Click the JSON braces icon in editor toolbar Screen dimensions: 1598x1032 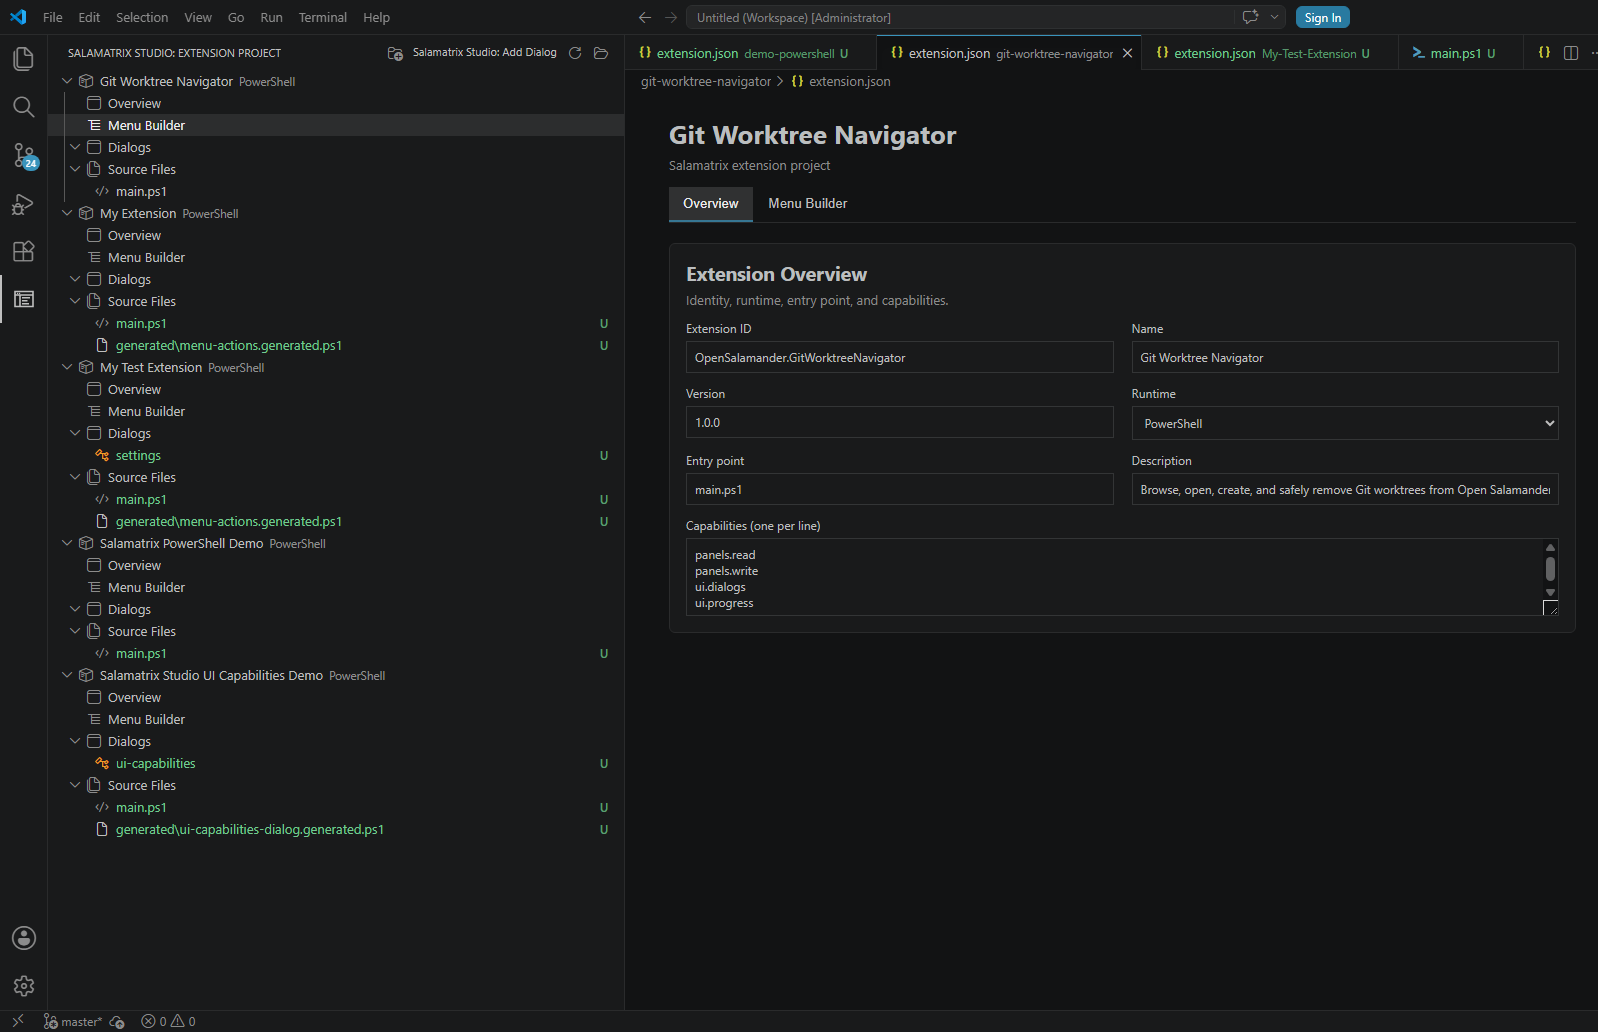(x=1544, y=53)
